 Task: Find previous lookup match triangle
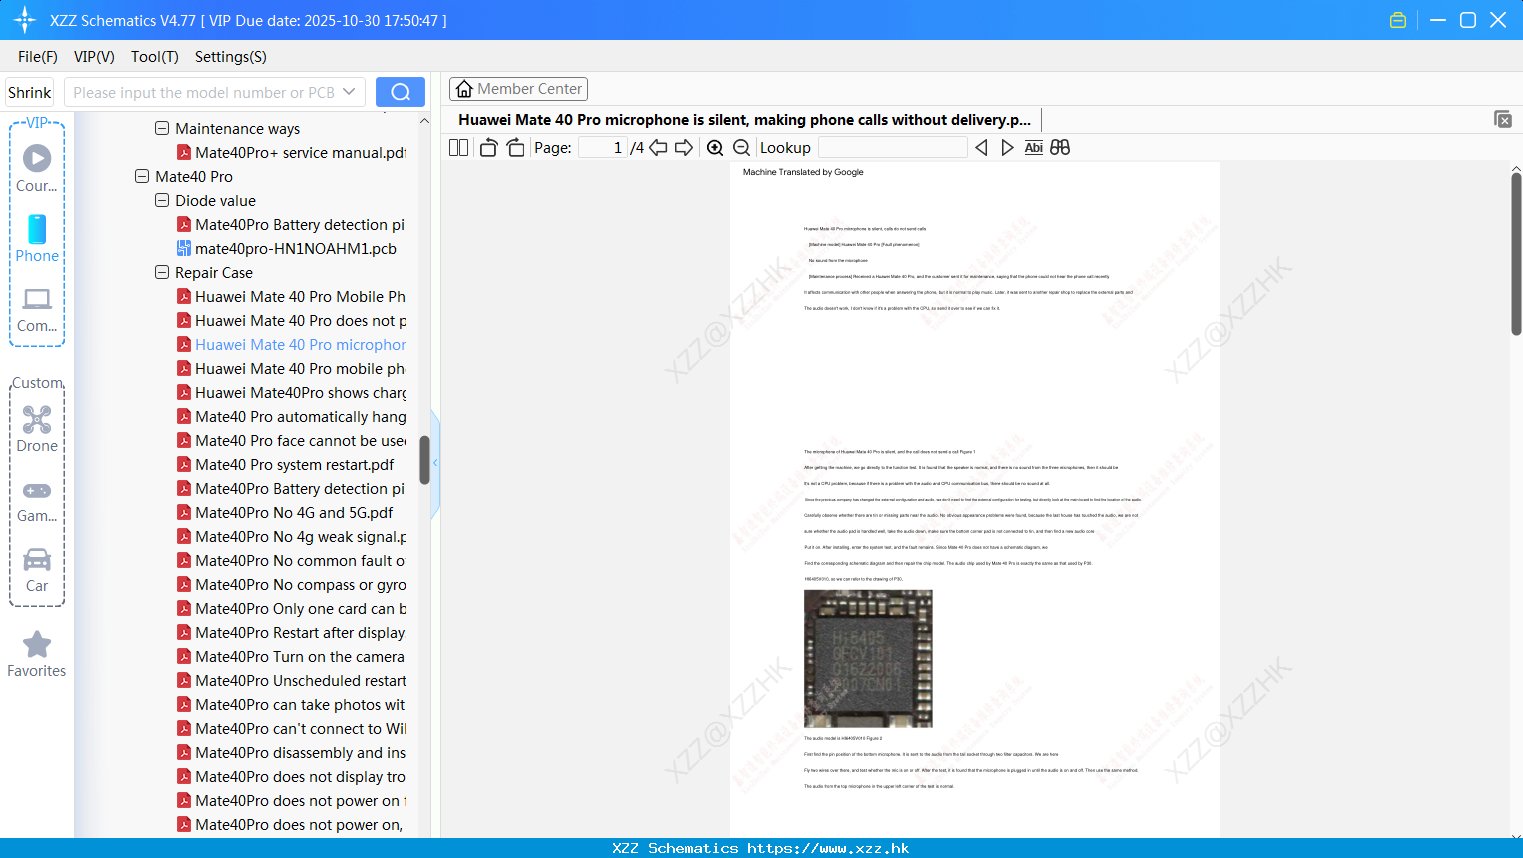(981, 148)
